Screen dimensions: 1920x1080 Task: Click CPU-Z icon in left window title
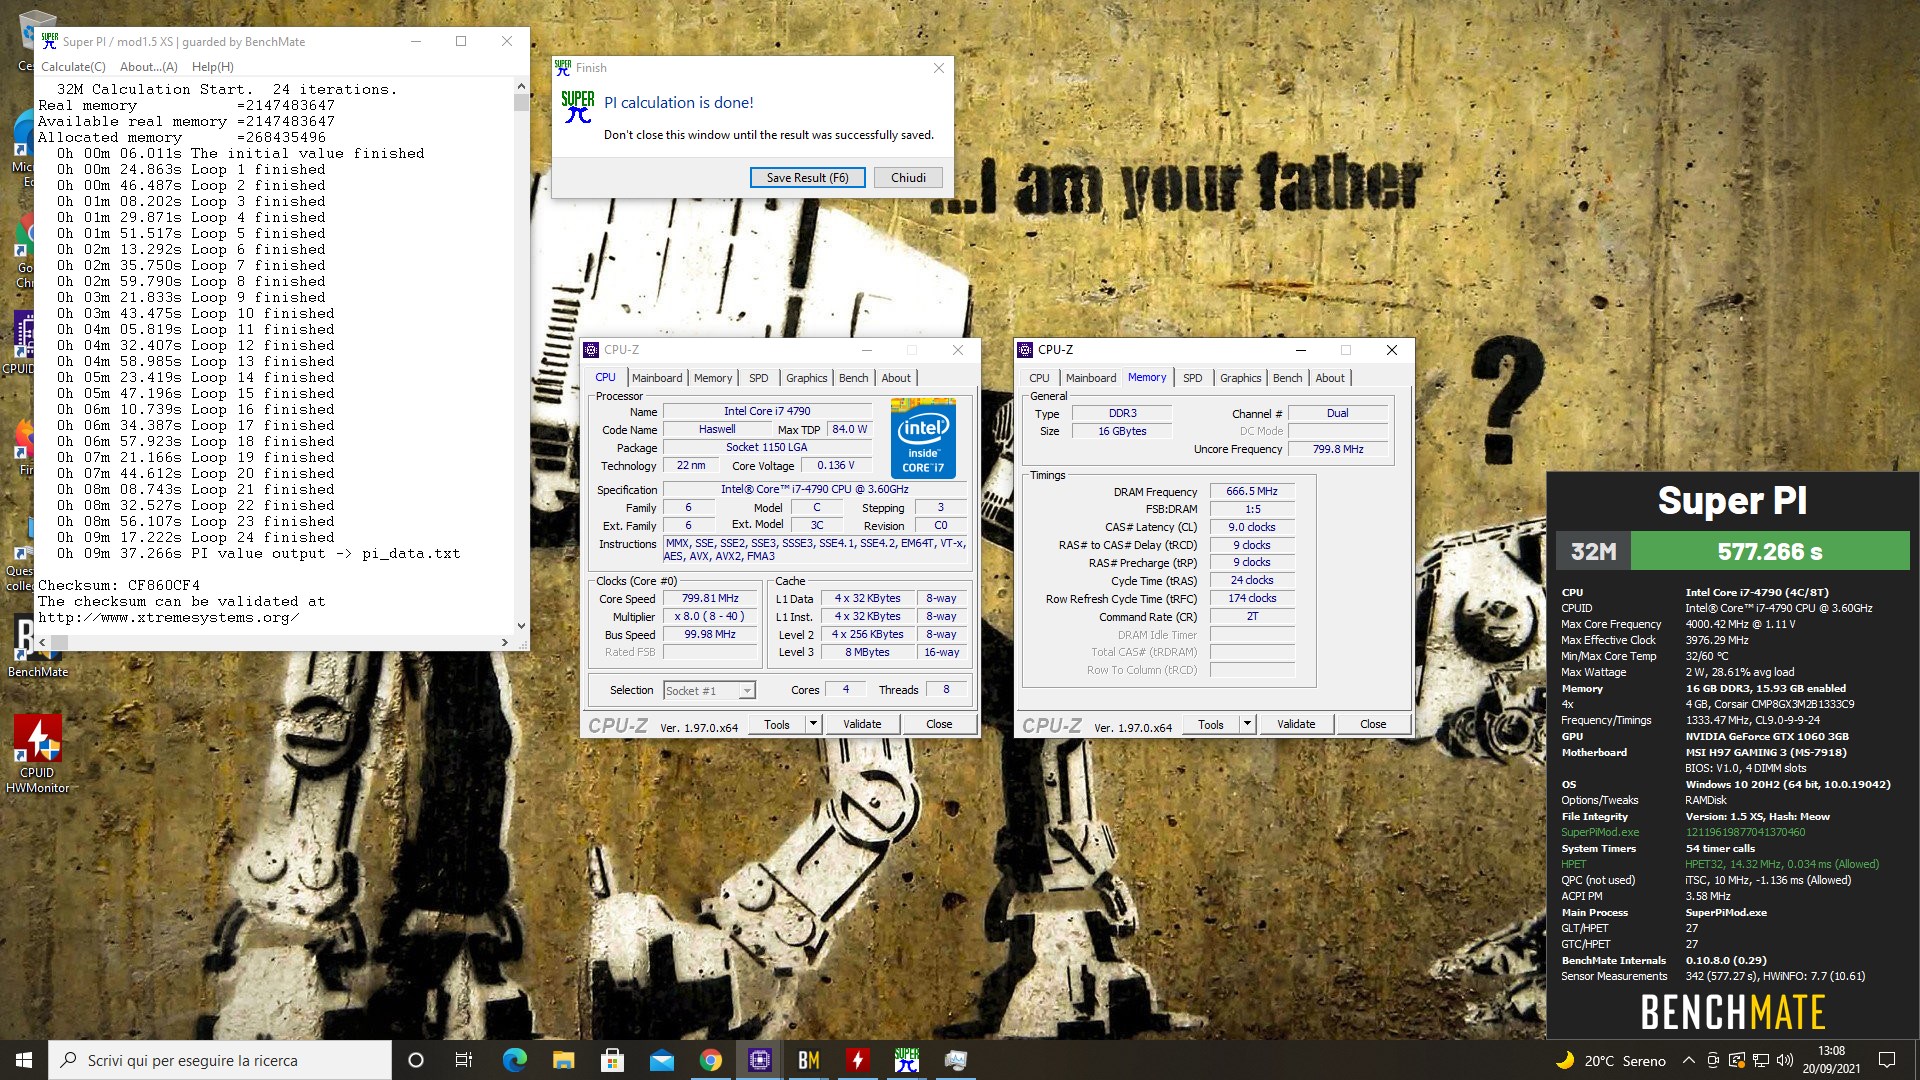(592, 350)
